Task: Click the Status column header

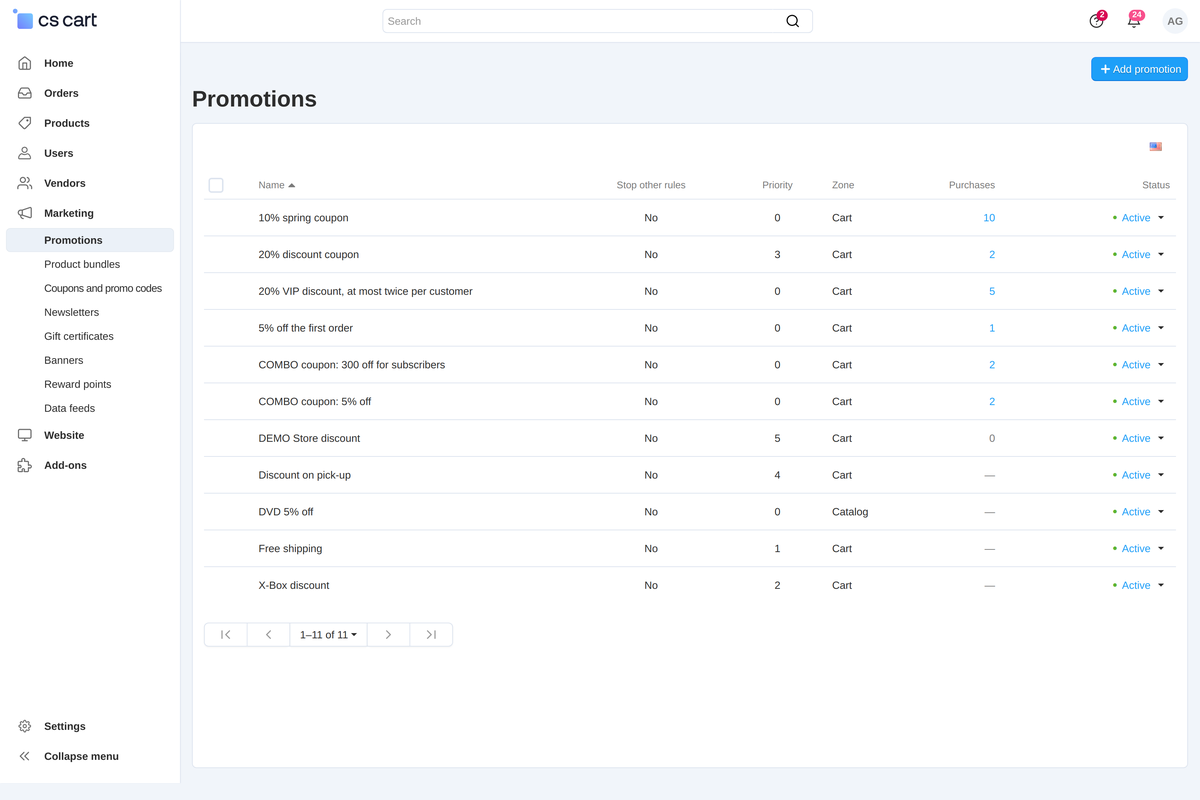Action: (1156, 185)
